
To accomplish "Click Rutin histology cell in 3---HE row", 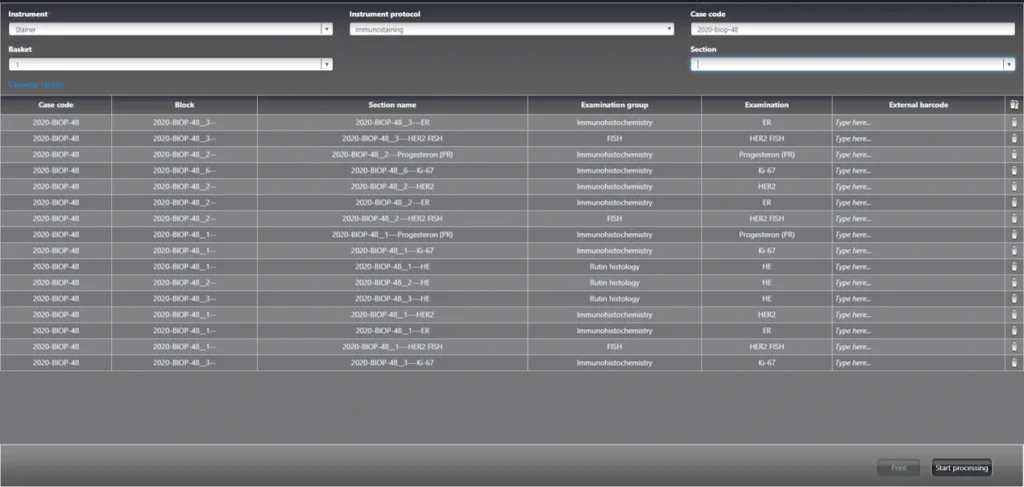I will pos(615,298).
